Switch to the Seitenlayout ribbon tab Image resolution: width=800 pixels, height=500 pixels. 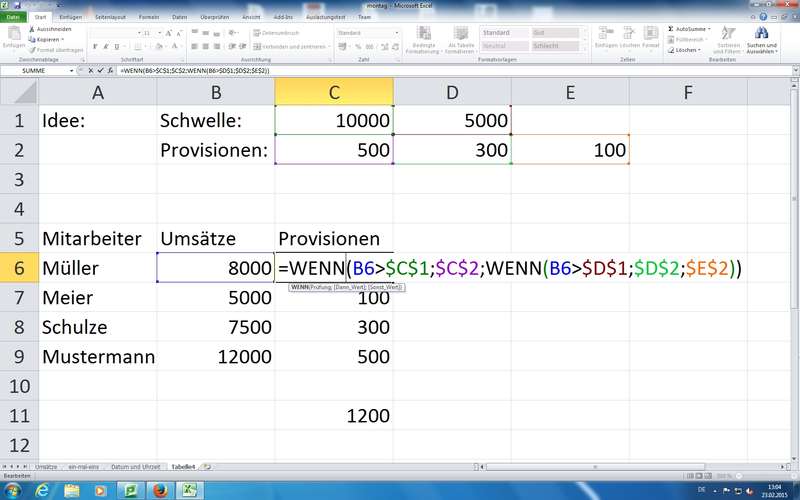pyautogui.click(x=110, y=17)
